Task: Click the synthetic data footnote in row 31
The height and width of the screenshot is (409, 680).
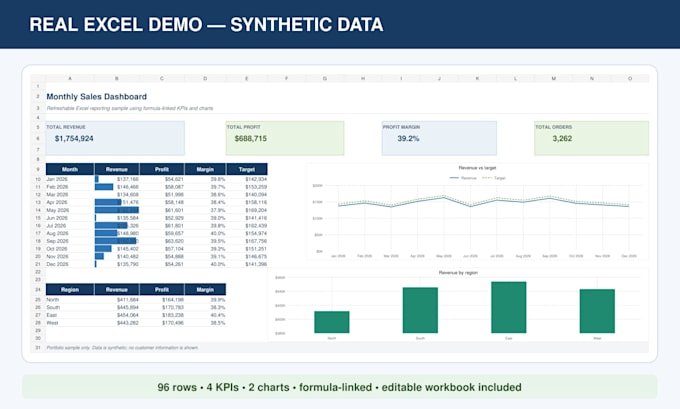Action: pos(122,348)
